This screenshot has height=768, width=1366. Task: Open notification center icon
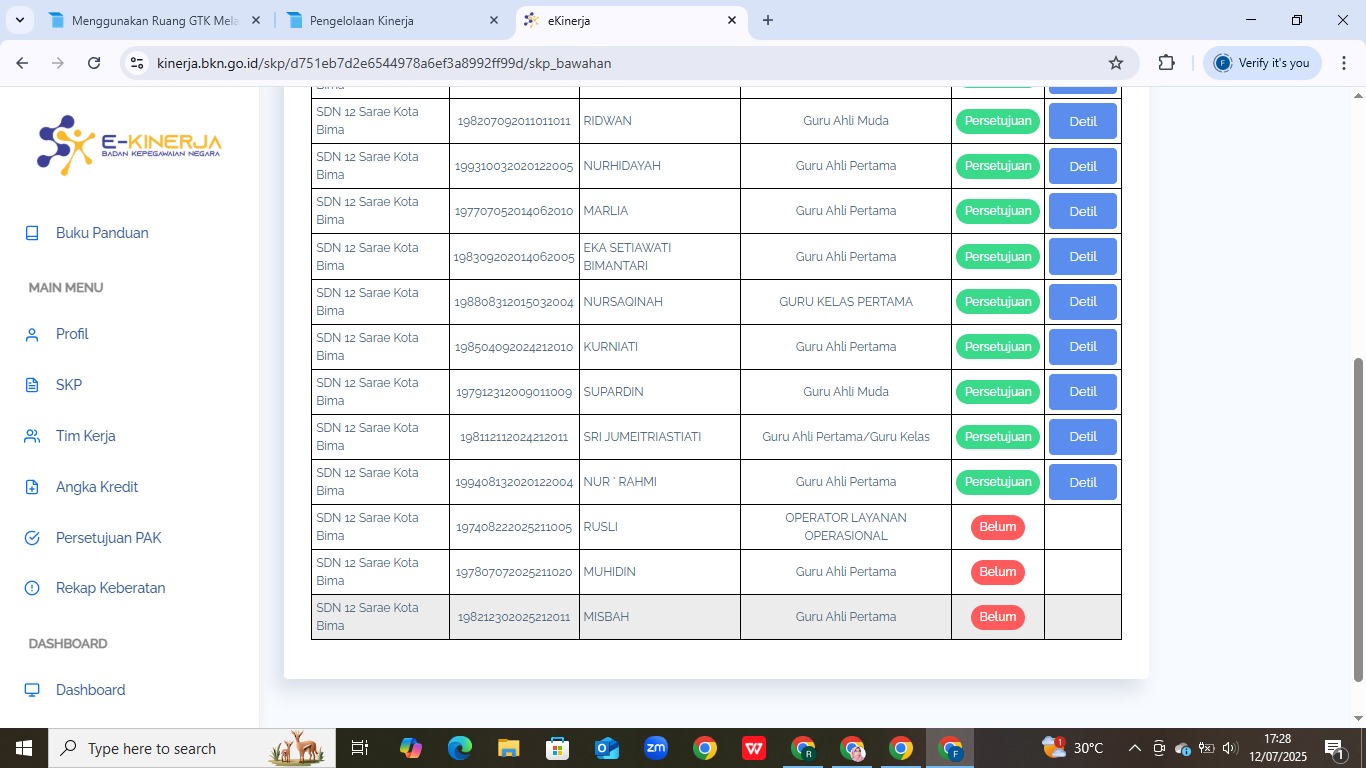tap(1334, 748)
